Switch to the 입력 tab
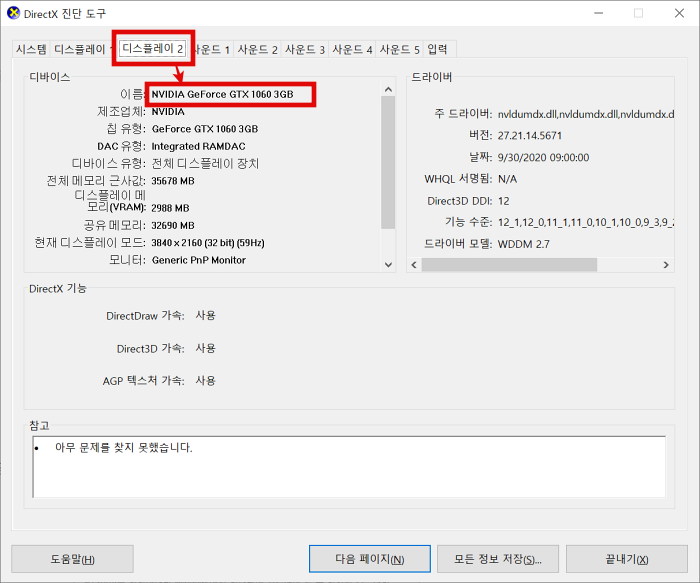 coord(437,49)
